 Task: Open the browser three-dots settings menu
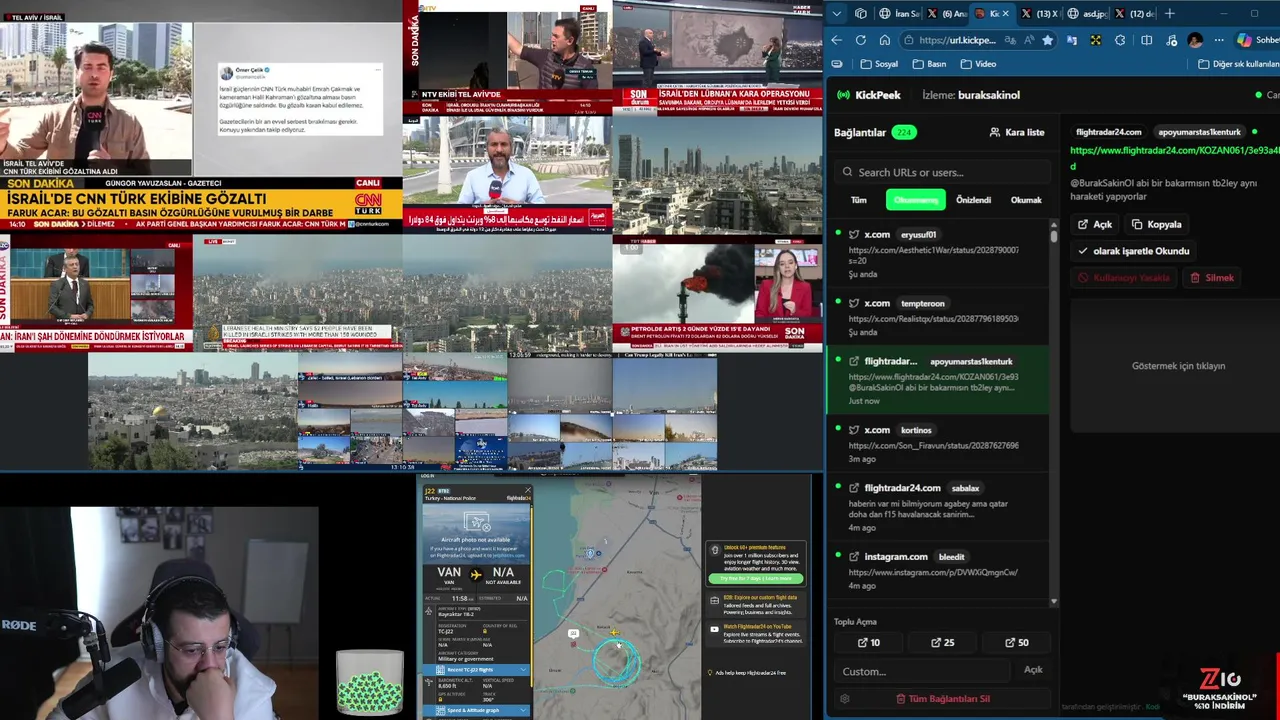pos(1219,40)
